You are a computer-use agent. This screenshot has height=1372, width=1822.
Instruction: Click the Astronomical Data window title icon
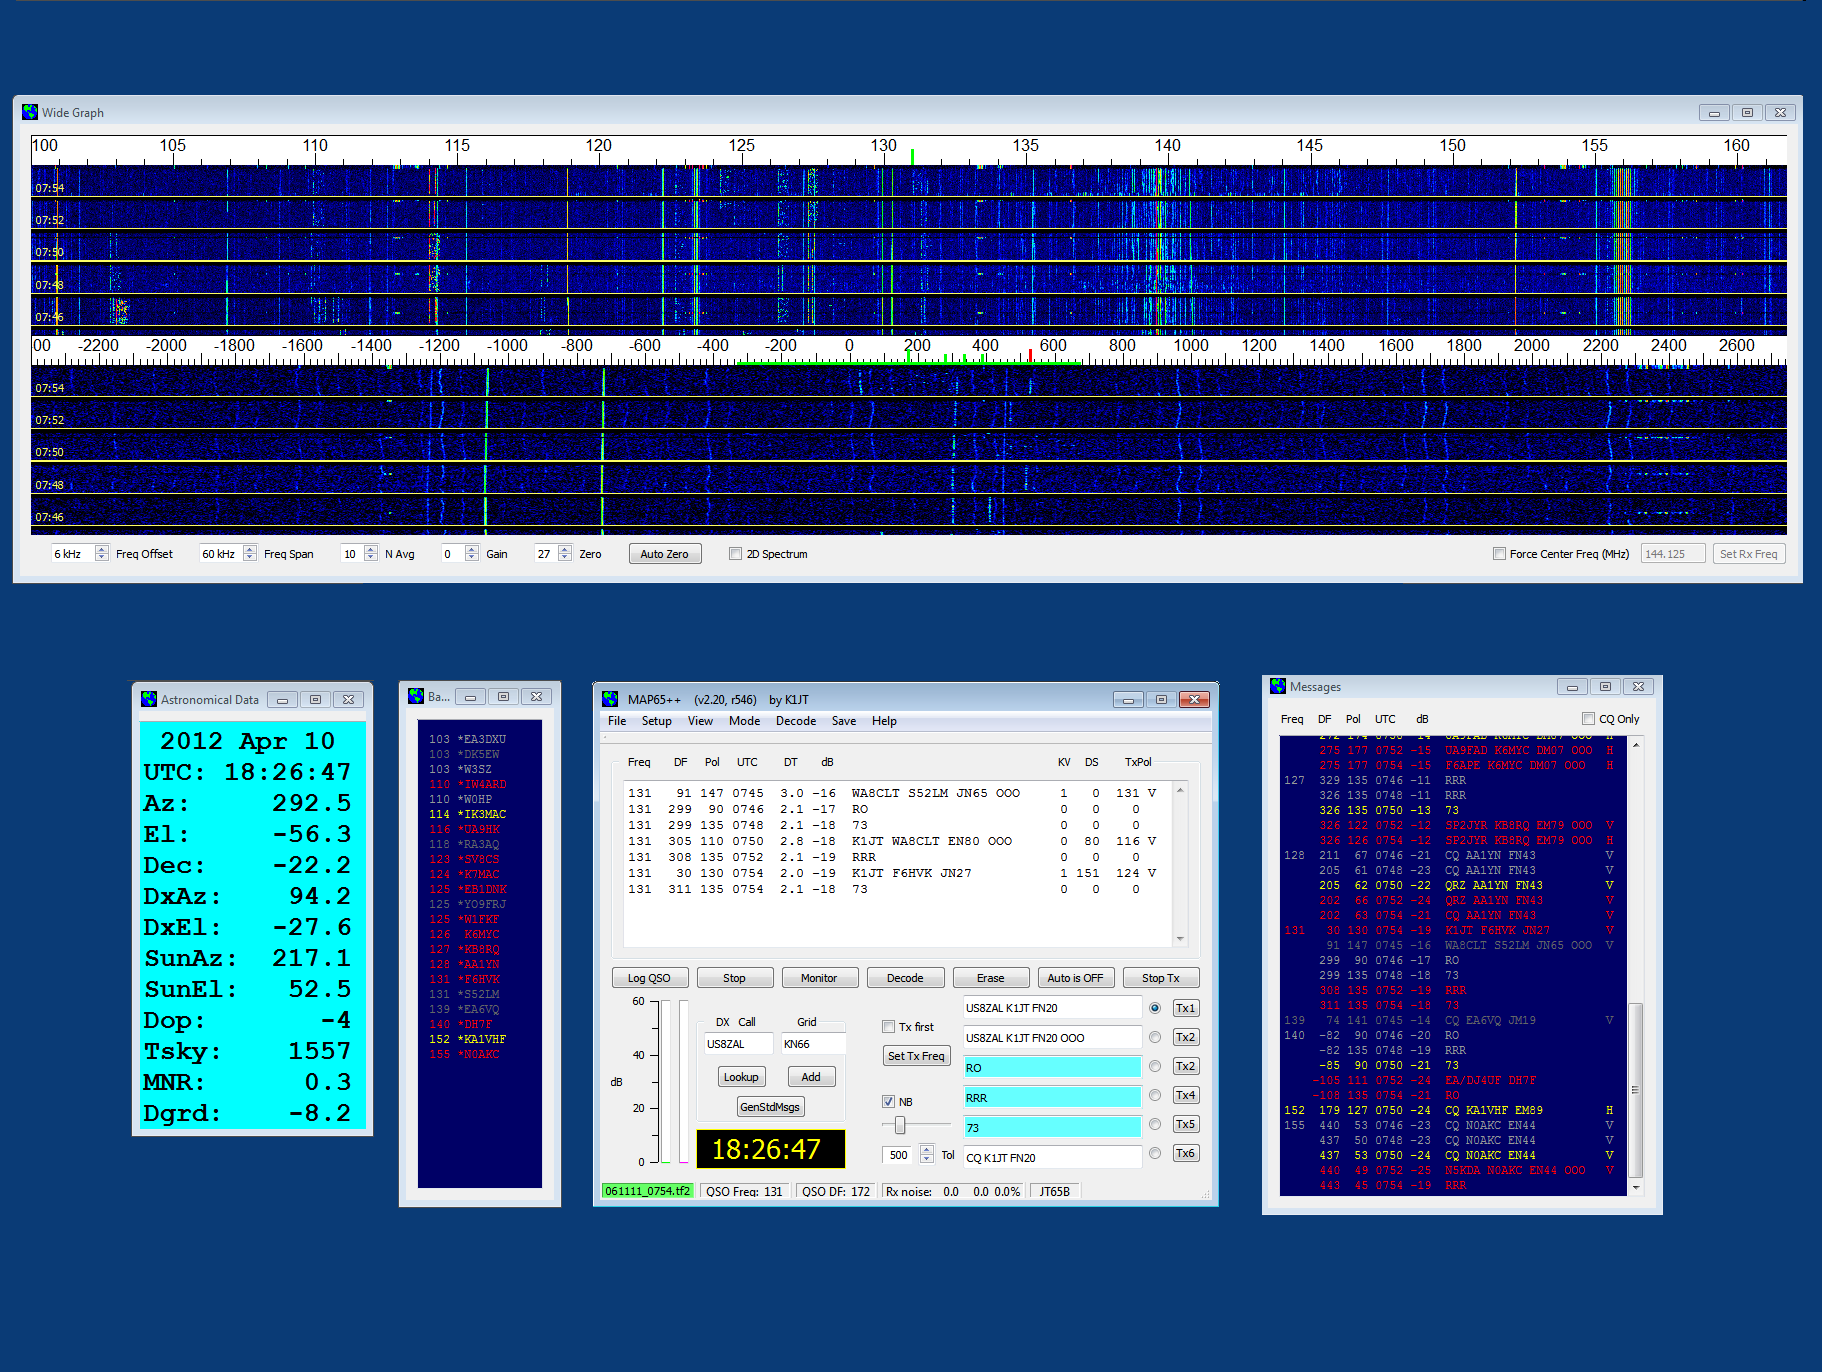(149, 699)
